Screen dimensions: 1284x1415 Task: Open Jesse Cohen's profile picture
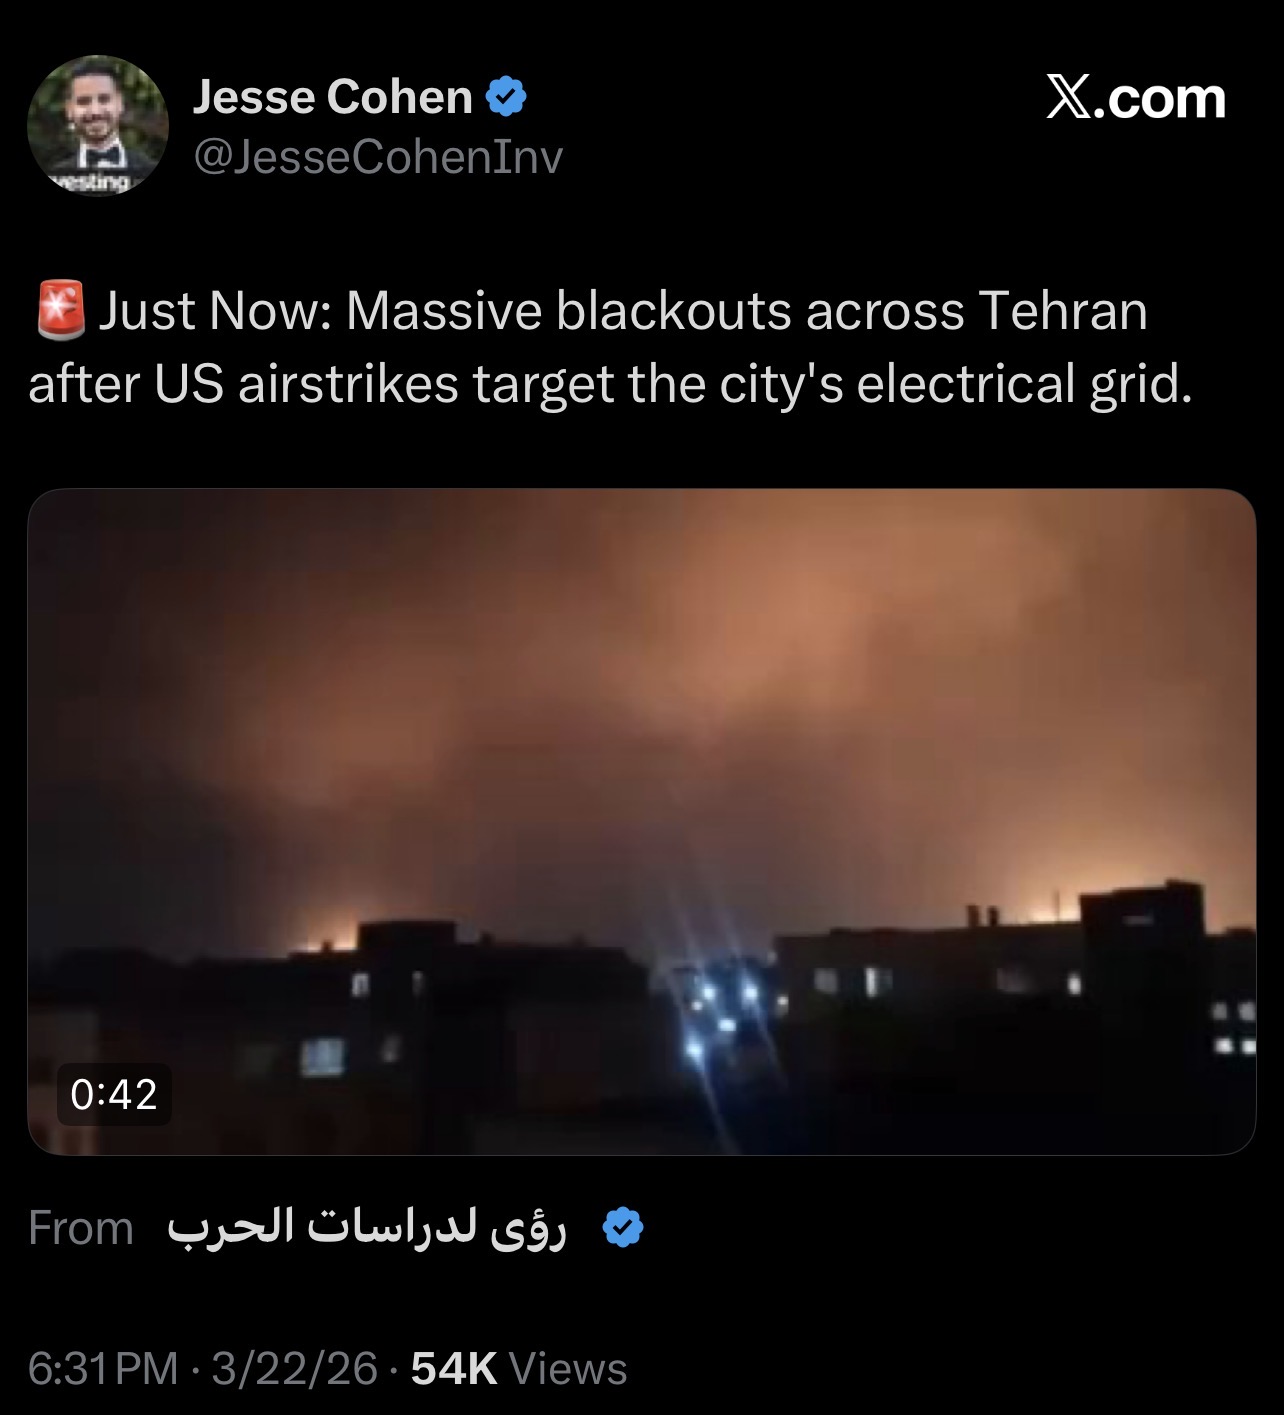(98, 126)
